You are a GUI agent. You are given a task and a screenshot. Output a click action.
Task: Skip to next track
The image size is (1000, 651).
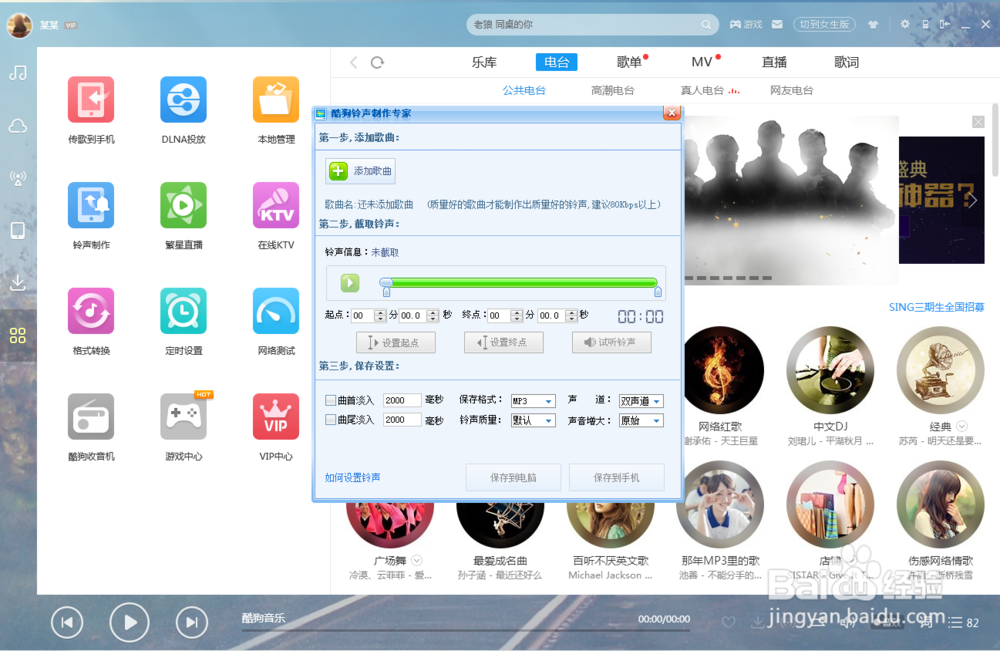tap(191, 622)
